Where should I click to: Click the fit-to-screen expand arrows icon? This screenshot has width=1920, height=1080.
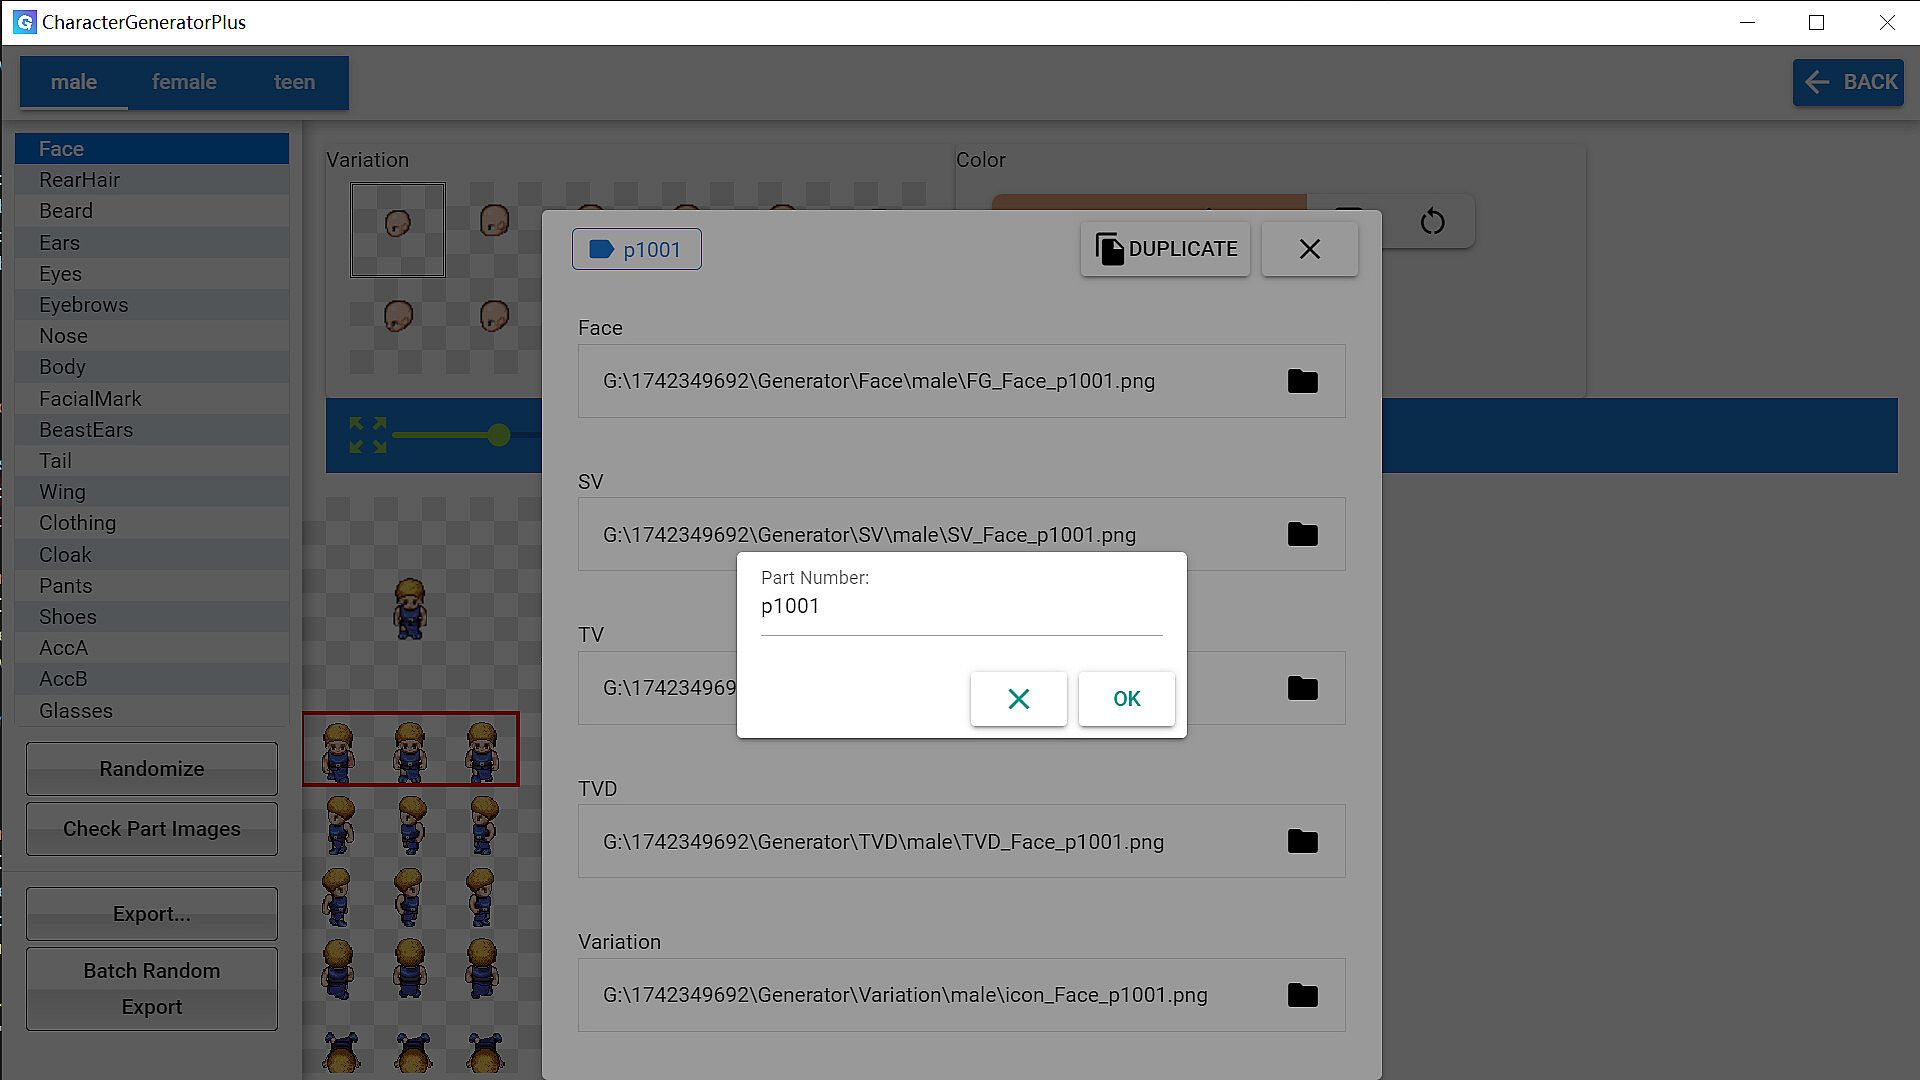coord(367,435)
